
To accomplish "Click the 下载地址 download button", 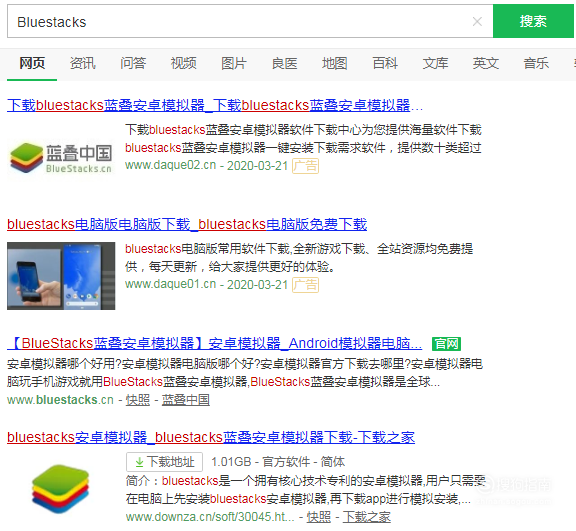I will pos(164,462).
